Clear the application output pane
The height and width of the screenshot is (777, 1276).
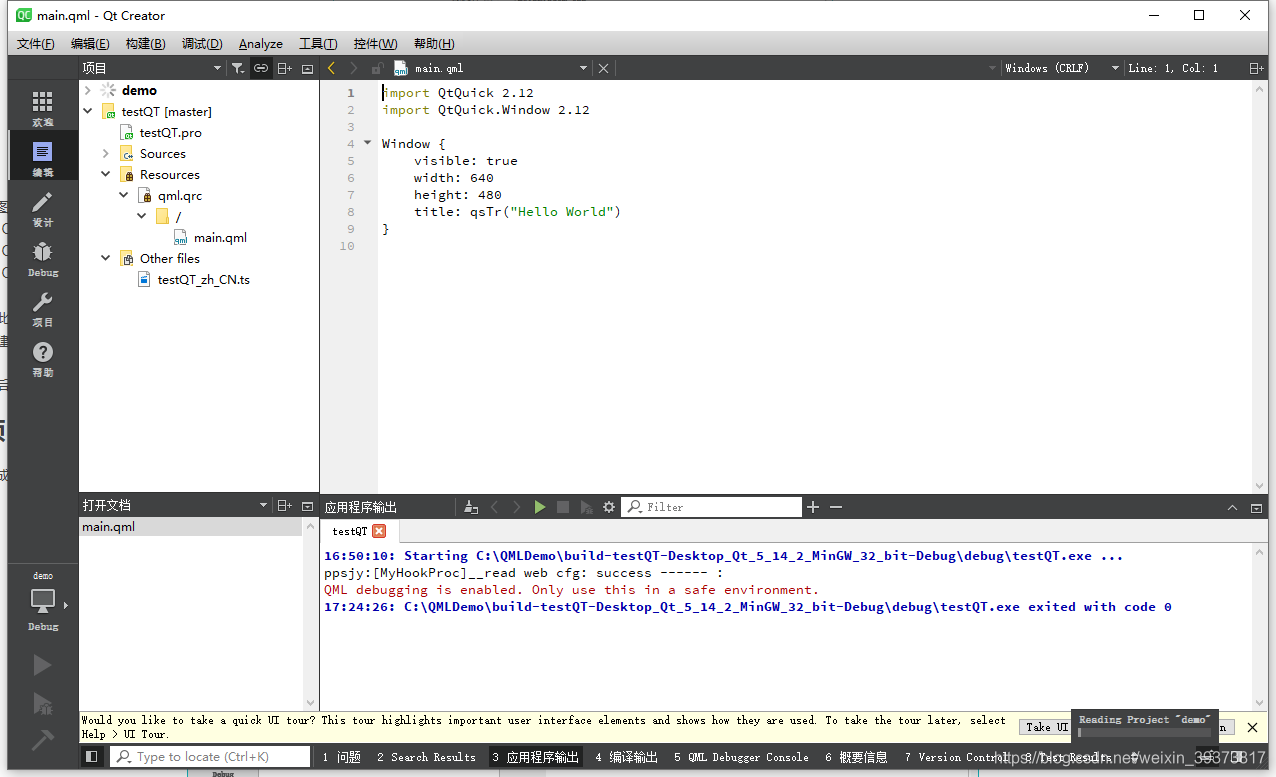[471, 507]
